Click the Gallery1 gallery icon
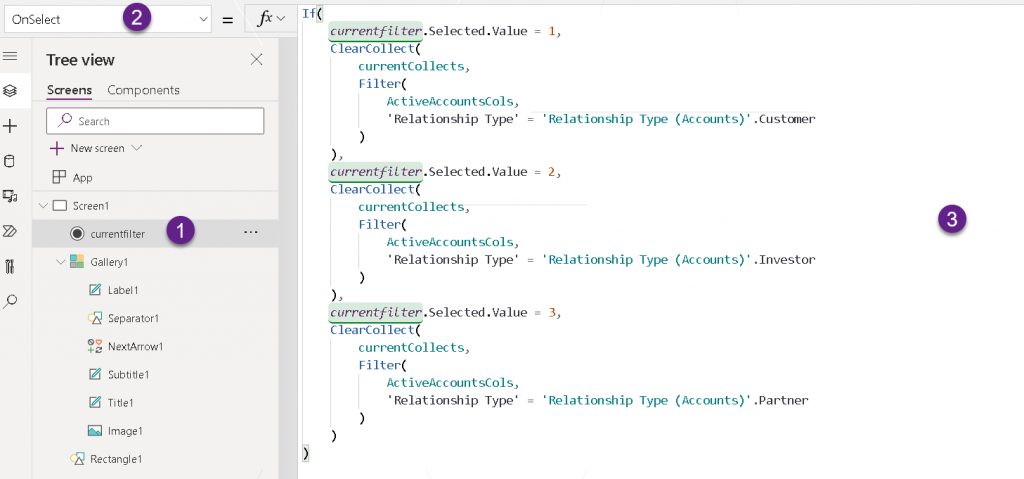This screenshot has width=1024, height=479. 77,262
